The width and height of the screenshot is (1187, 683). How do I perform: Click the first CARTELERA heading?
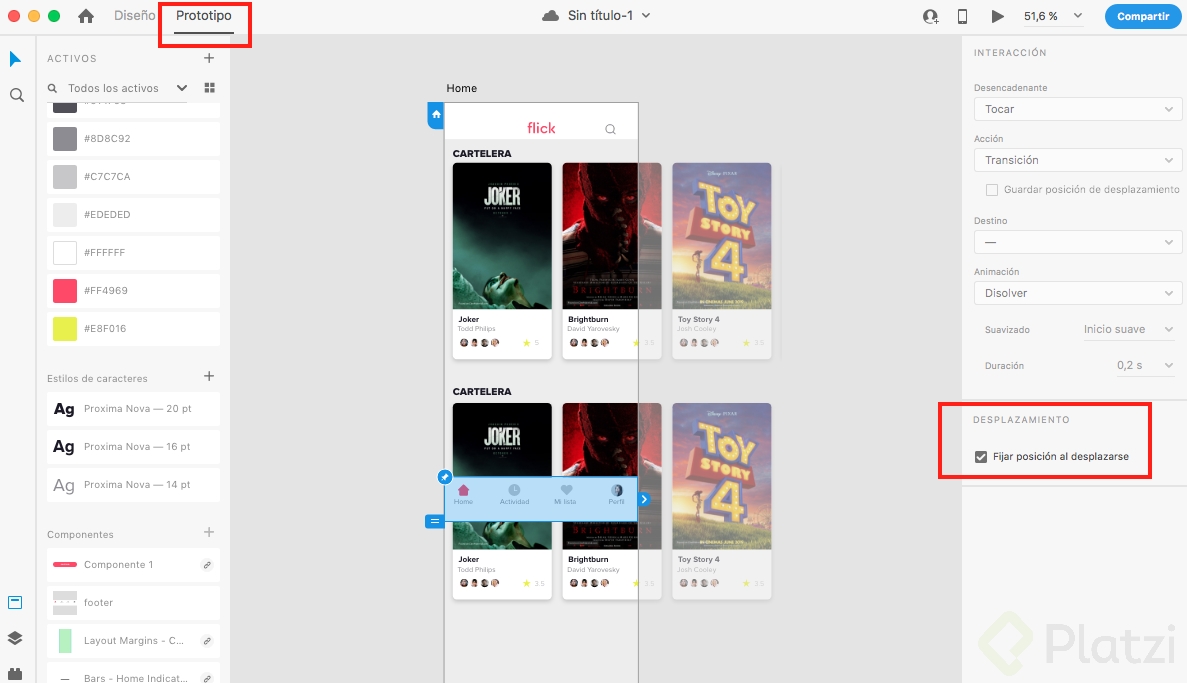pyautogui.click(x=481, y=154)
